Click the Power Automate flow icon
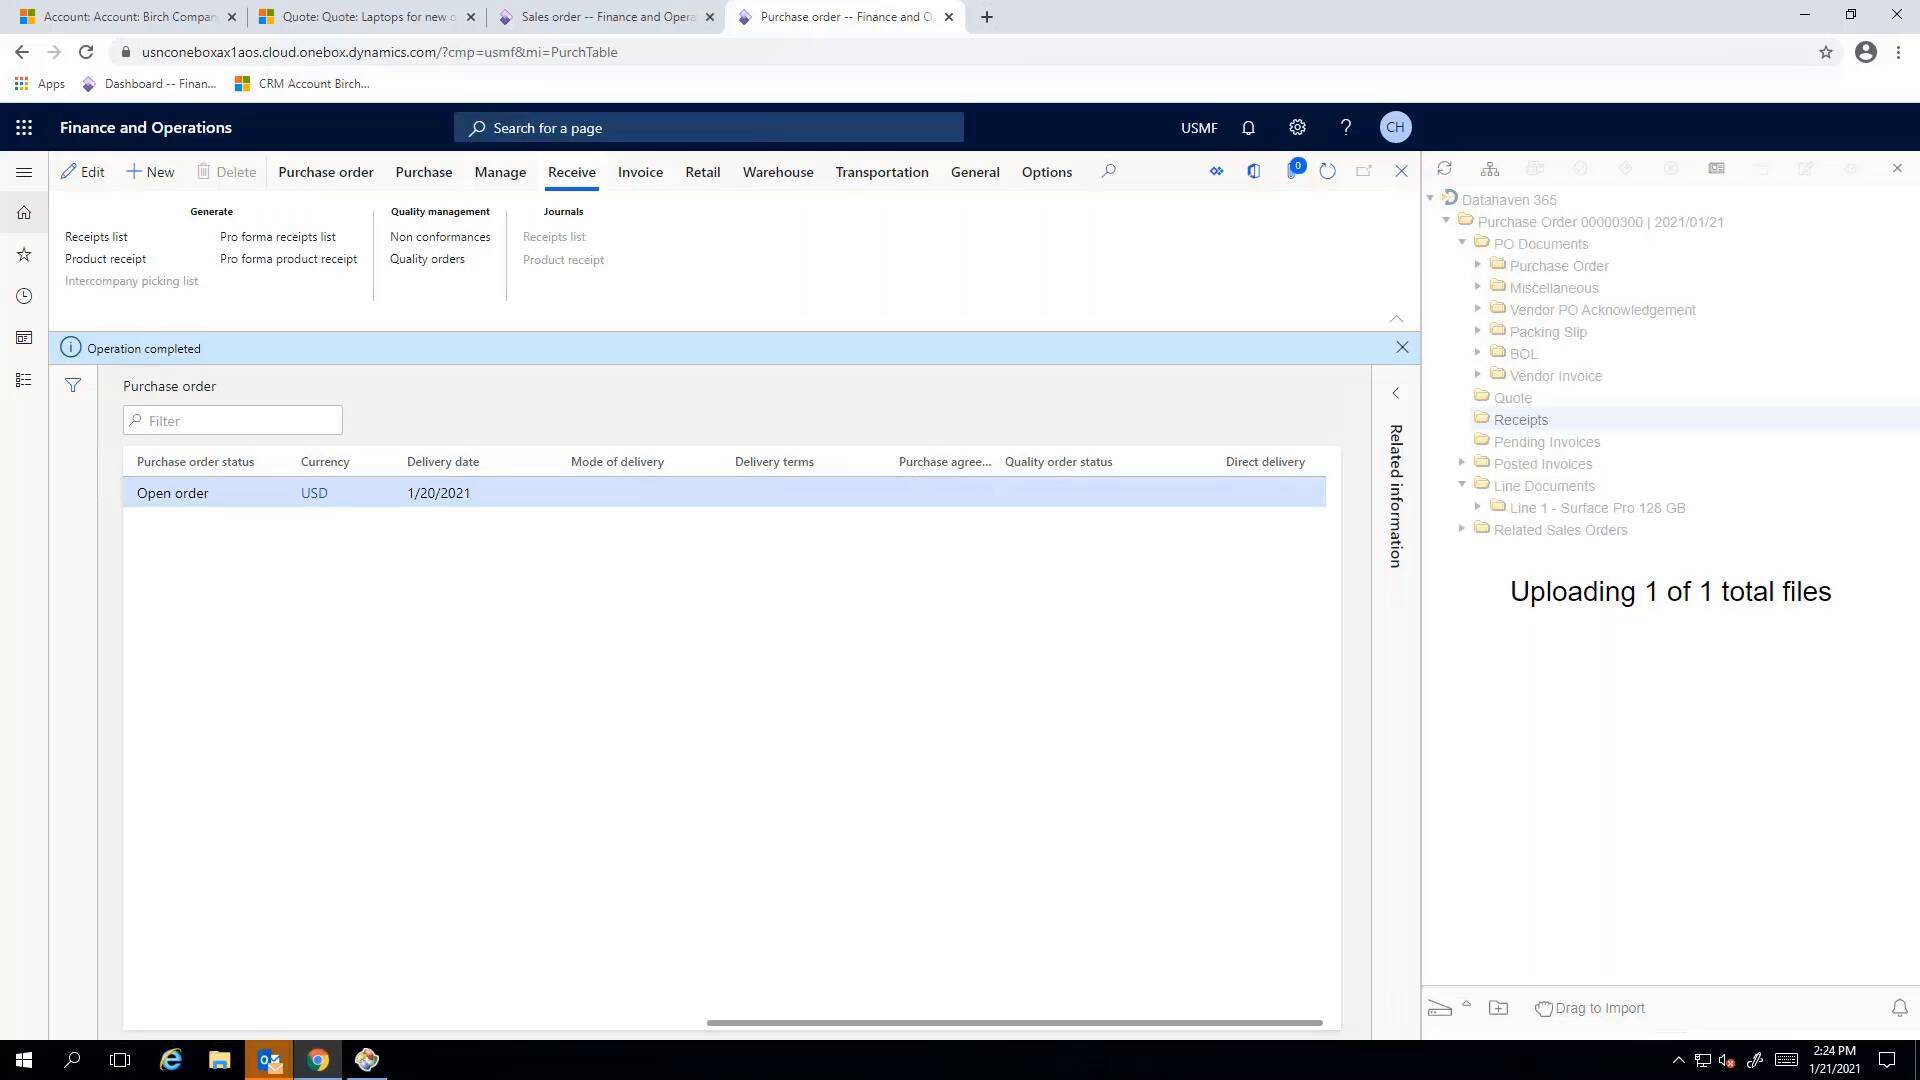This screenshot has width=1920, height=1080. tap(1216, 171)
